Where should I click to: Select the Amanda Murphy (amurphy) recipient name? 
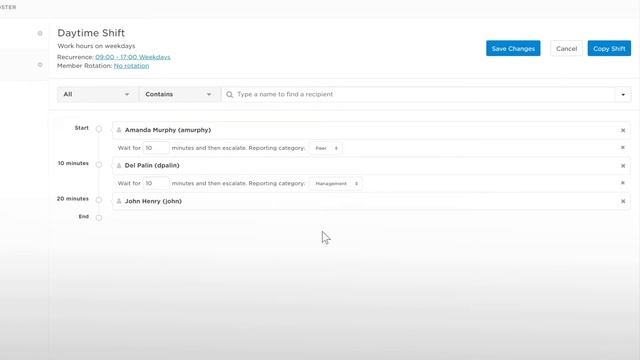(x=168, y=130)
